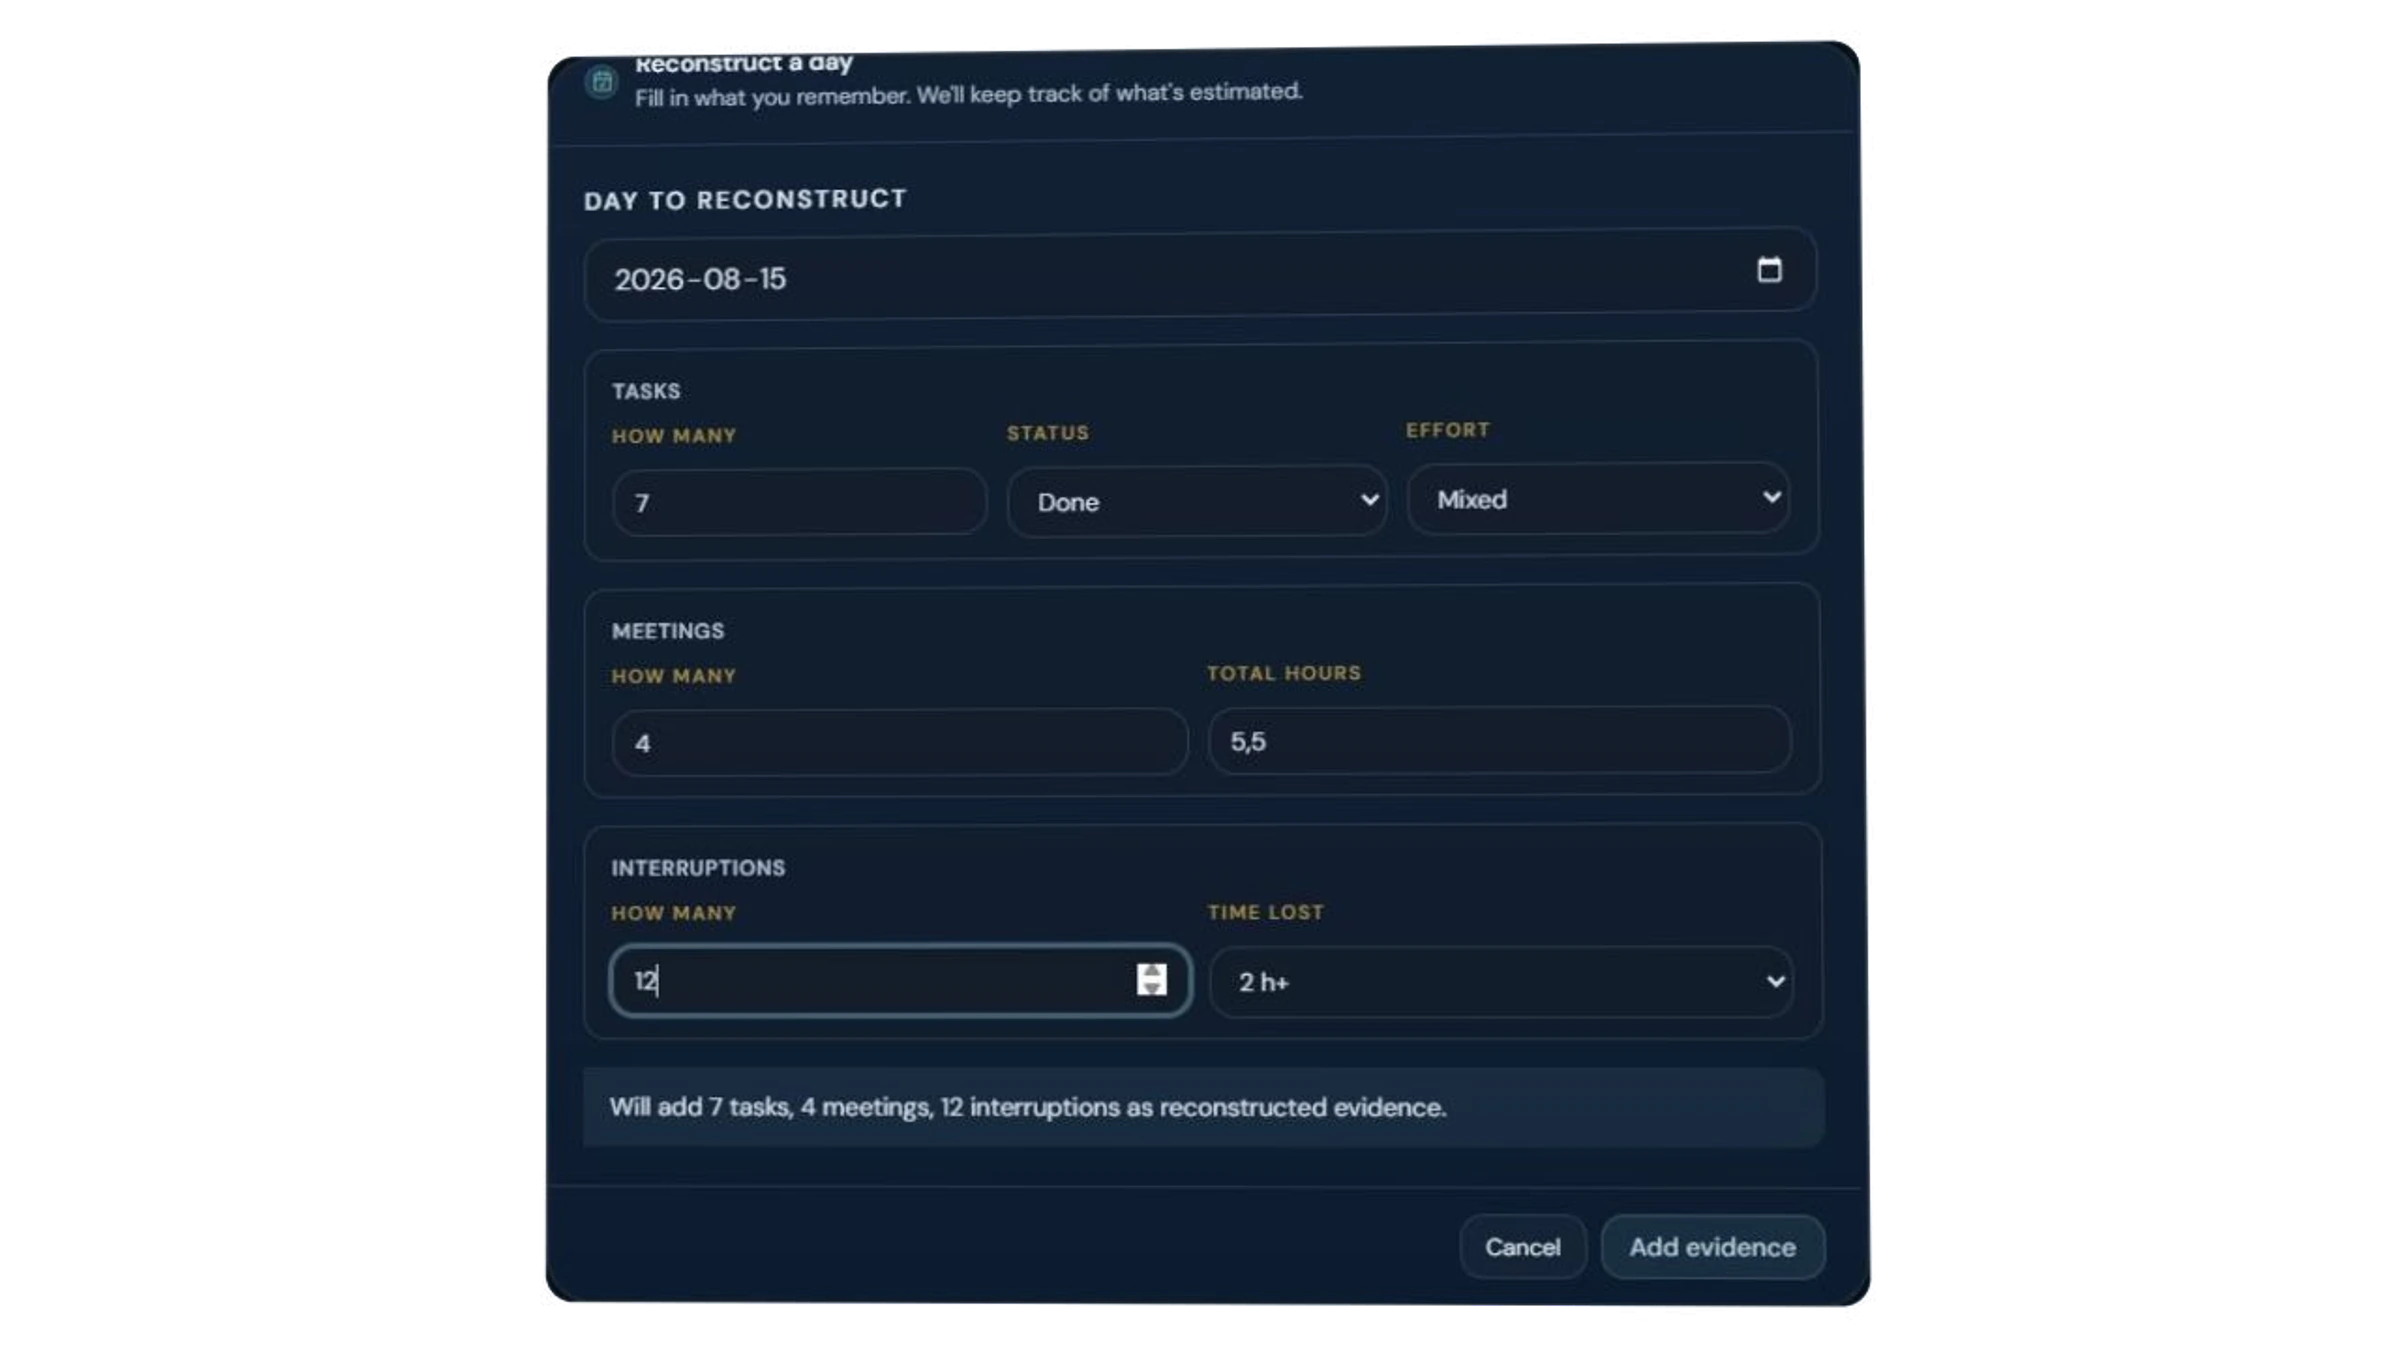This screenshot has width=2400, height=1350.
Task: Open the Time Lost dropdown showing 2 h+
Action: click(x=1501, y=982)
